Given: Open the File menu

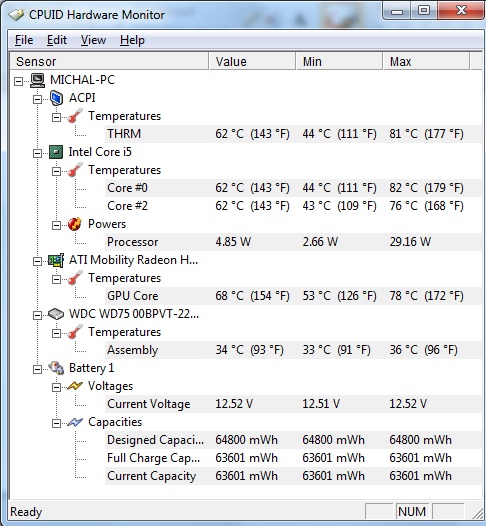Looking at the screenshot, I should 24,40.
